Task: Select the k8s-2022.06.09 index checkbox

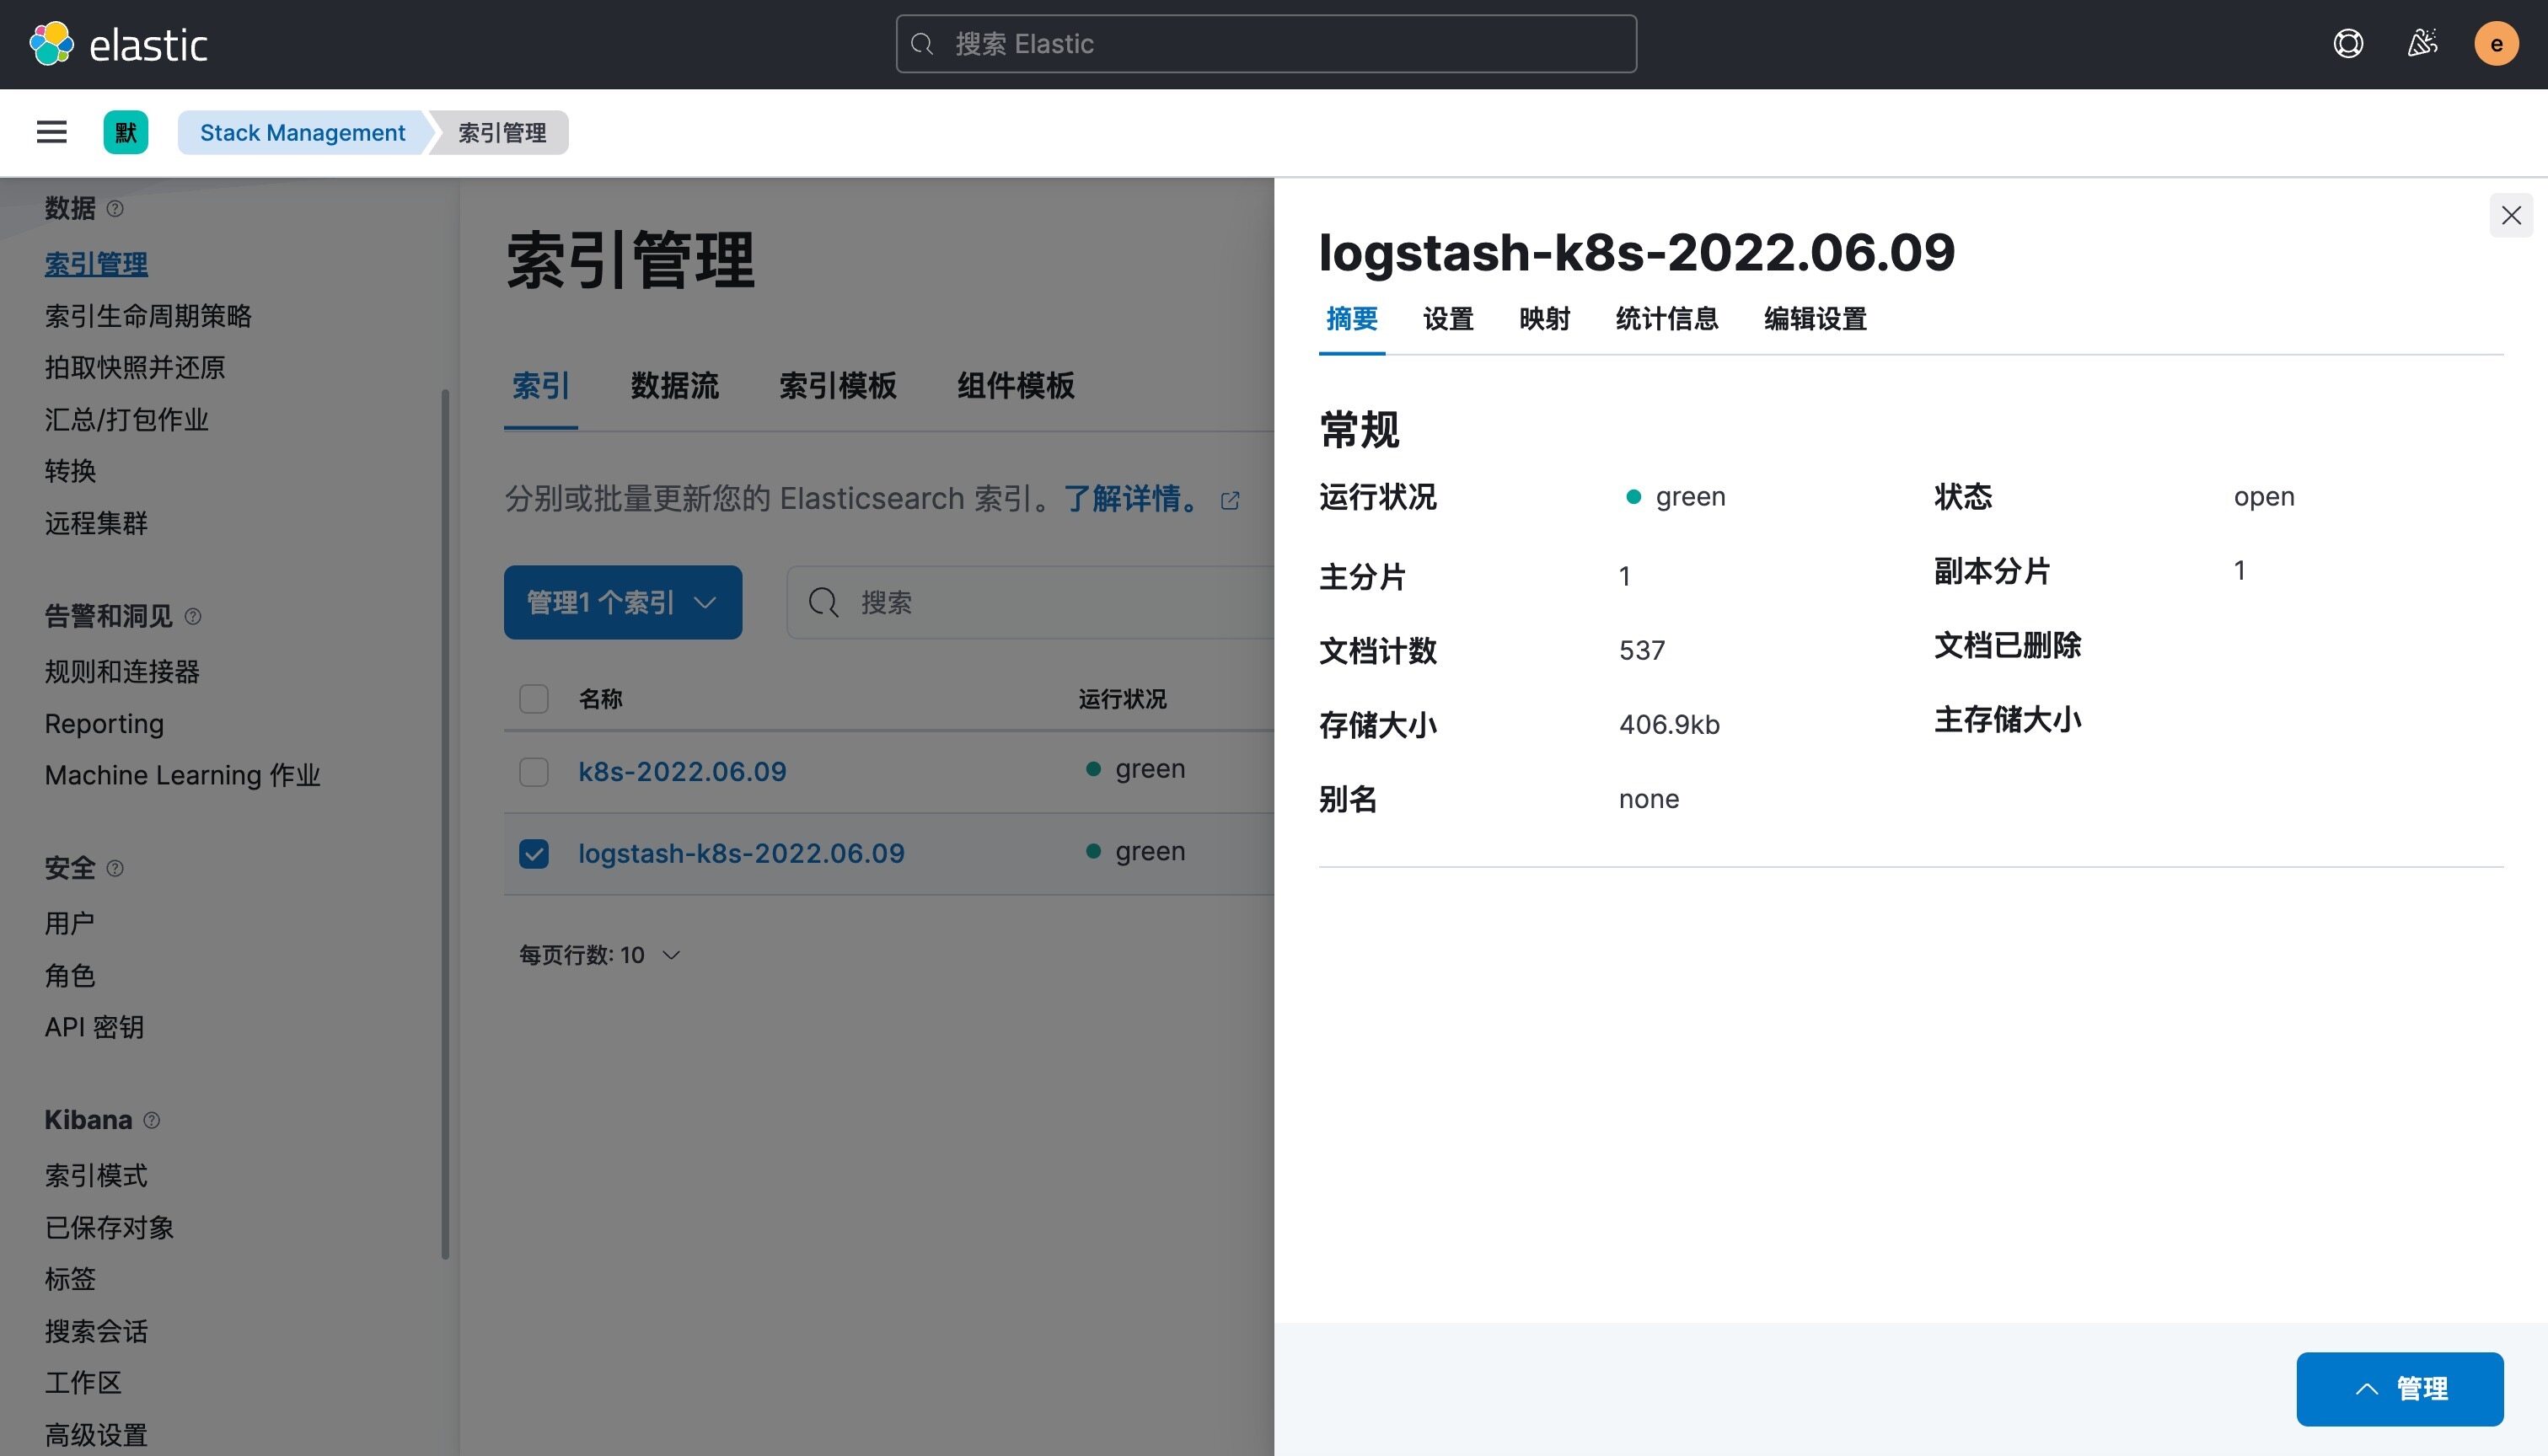Action: (534, 772)
